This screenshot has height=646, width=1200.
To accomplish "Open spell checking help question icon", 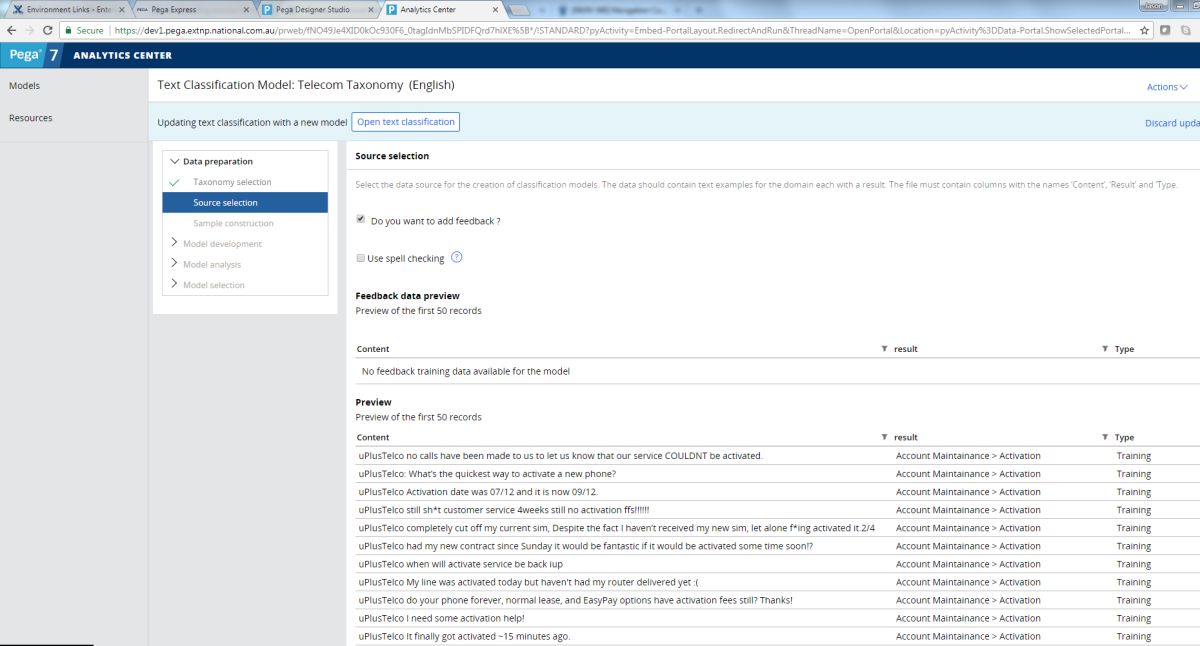I will pos(457,257).
